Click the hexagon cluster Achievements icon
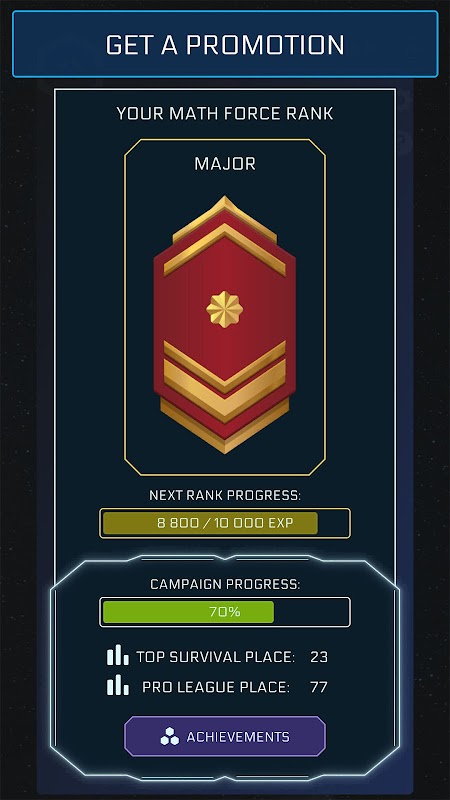This screenshot has width=450, height=800. (x=170, y=737)
